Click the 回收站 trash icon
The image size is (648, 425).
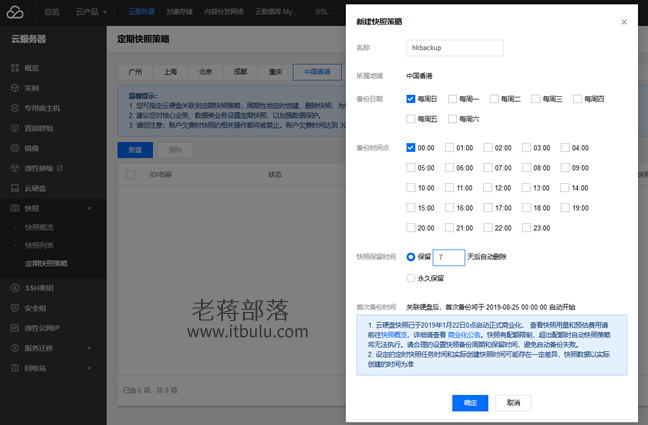pos(15,368)
